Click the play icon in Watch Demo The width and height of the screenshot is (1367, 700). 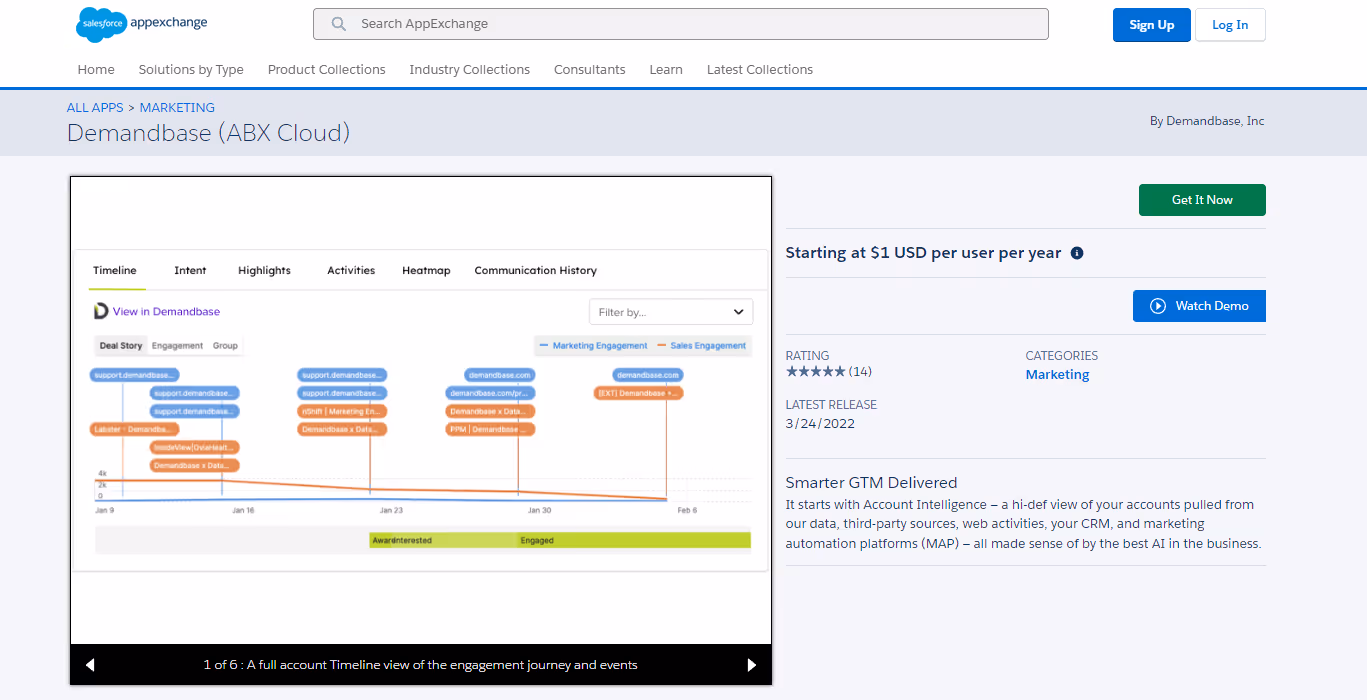(1158, 306)
